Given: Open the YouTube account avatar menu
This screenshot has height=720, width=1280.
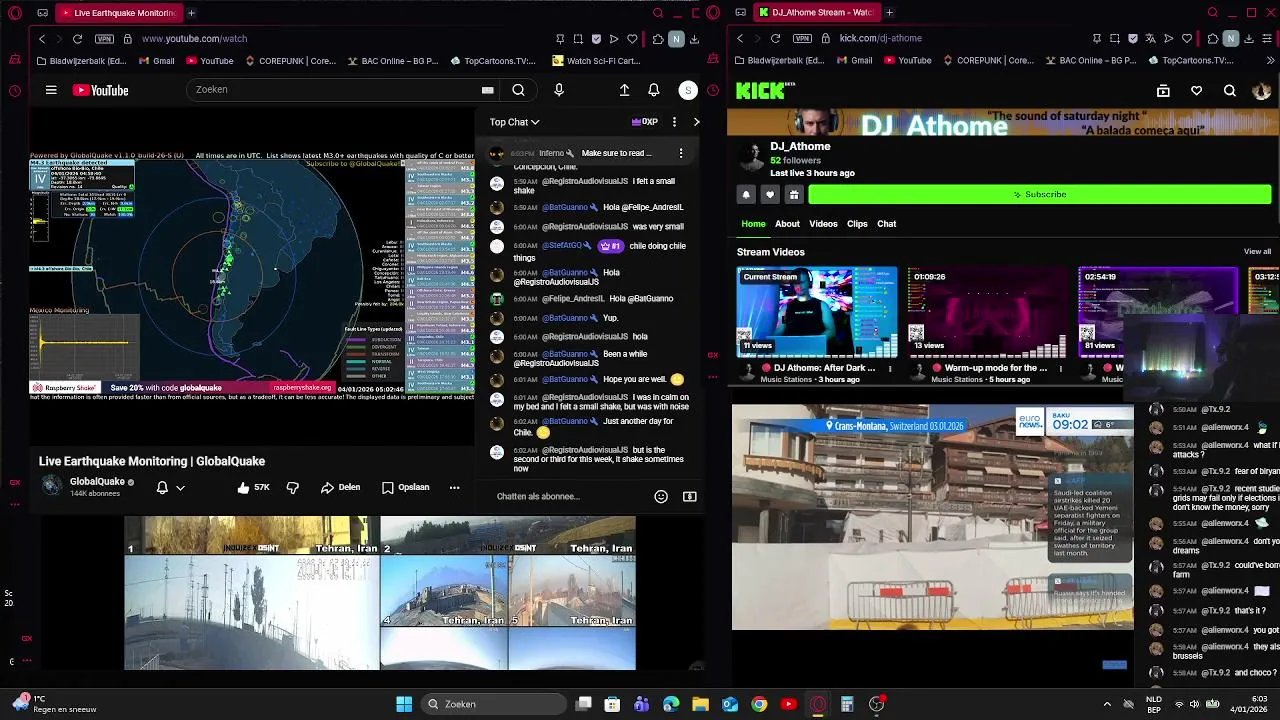Looking at the screenshot, I should click(x=688, y=90).
